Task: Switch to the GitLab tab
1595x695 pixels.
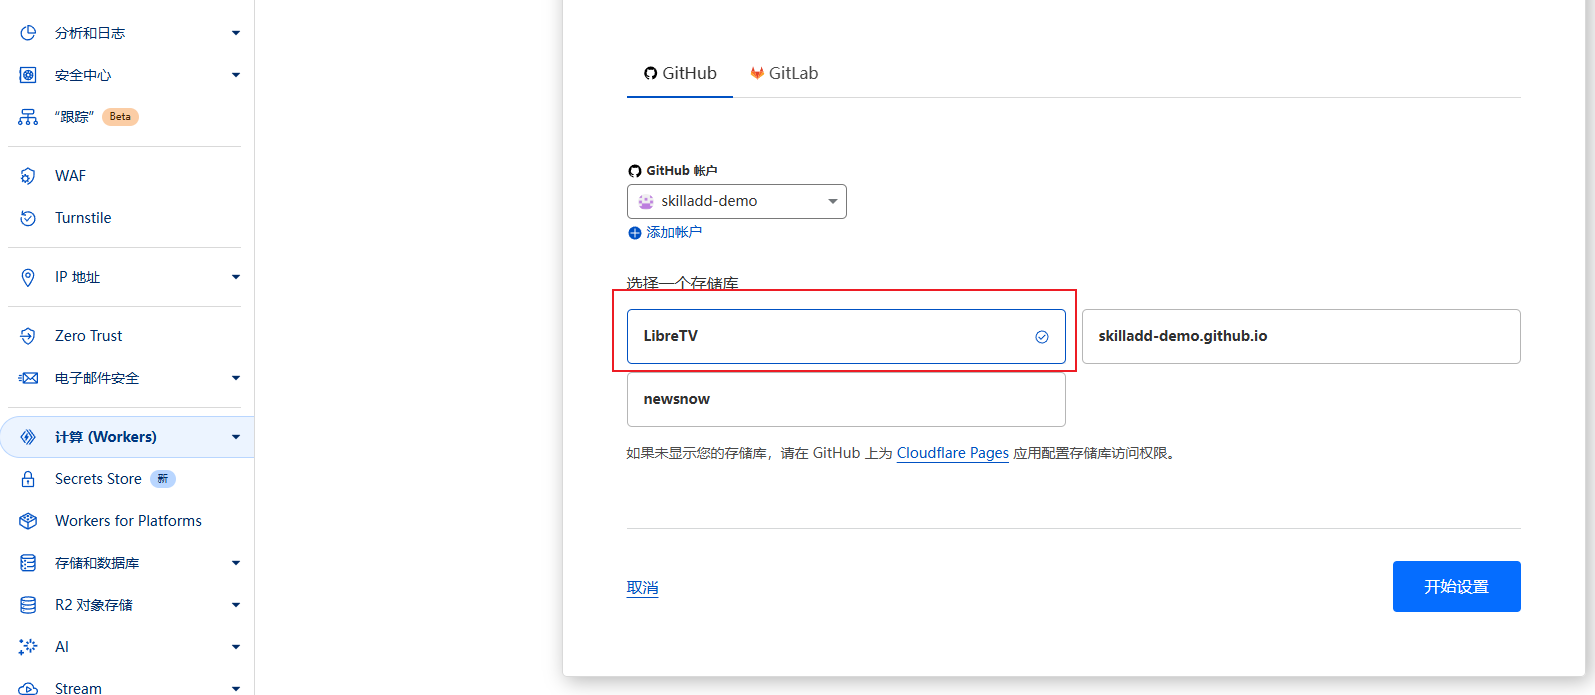Action: 784,73
